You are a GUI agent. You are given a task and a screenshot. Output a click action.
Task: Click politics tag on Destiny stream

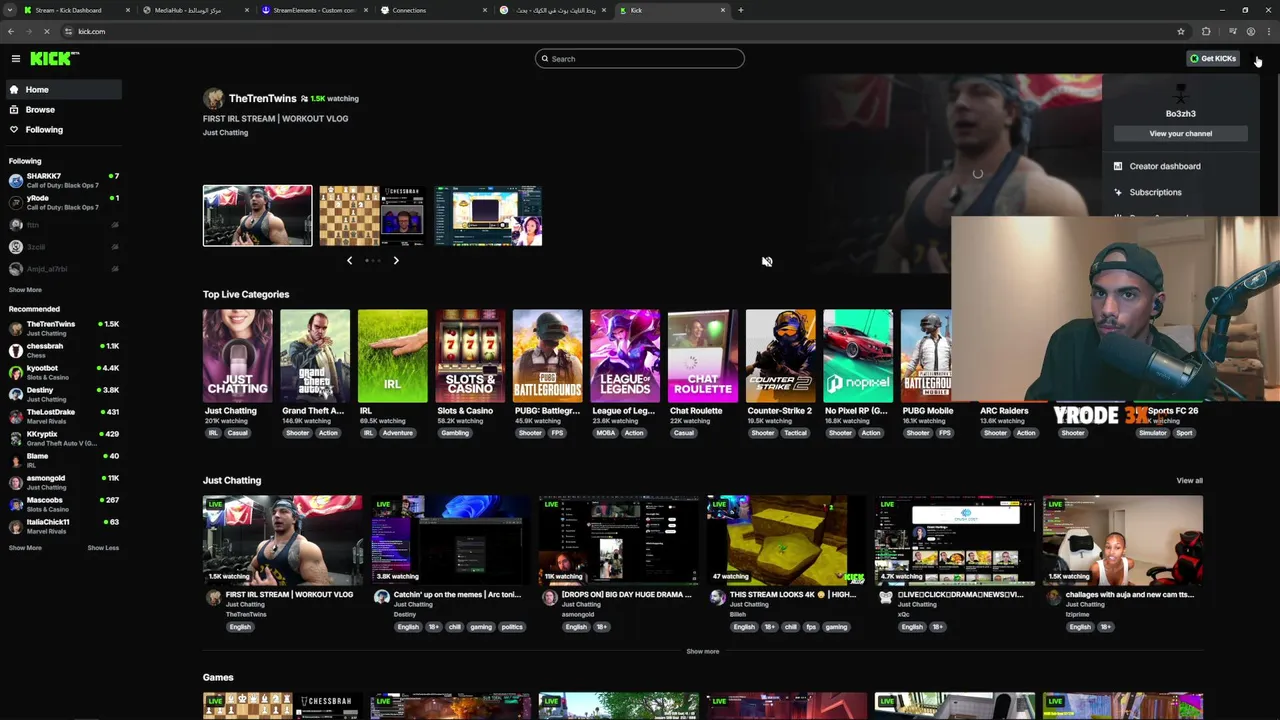[x=512, y=628]
